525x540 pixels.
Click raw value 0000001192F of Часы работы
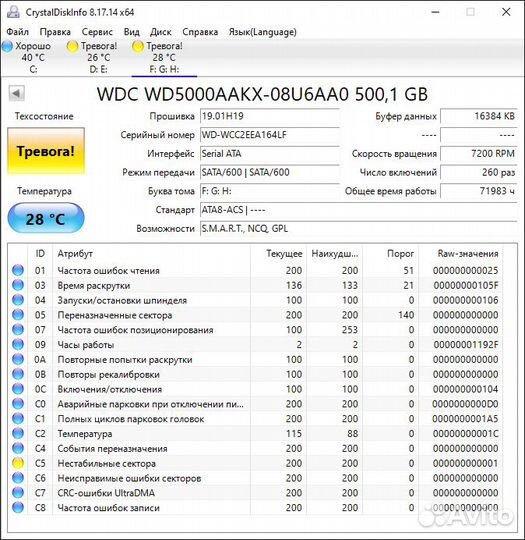point(466,345)
